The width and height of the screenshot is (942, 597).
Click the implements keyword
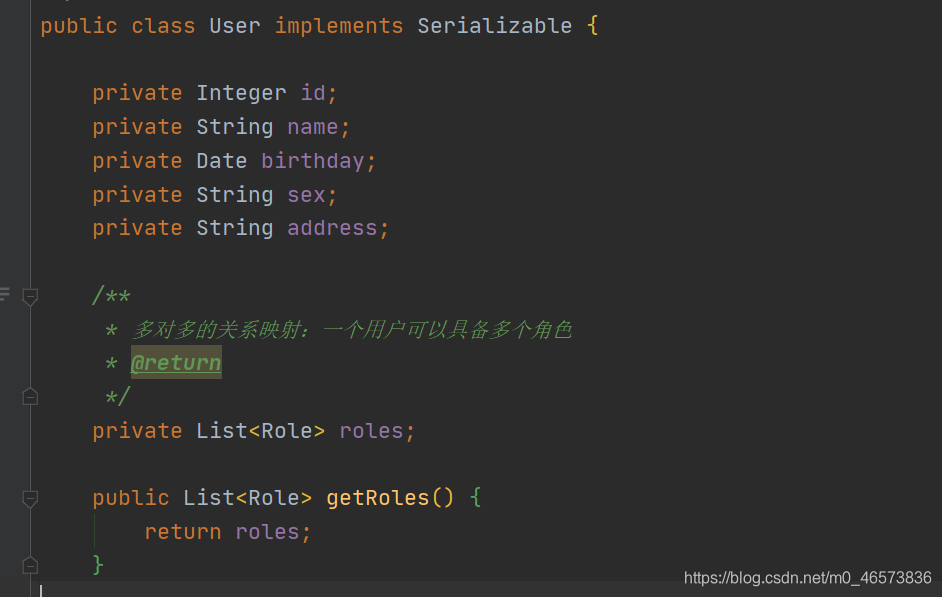point(339,26)
